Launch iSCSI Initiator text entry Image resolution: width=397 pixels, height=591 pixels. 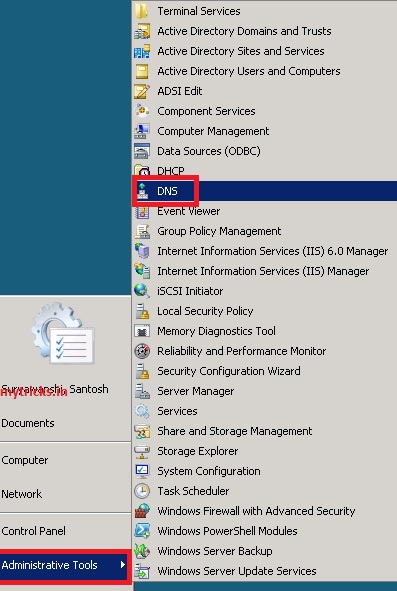(x=190, y=291)
